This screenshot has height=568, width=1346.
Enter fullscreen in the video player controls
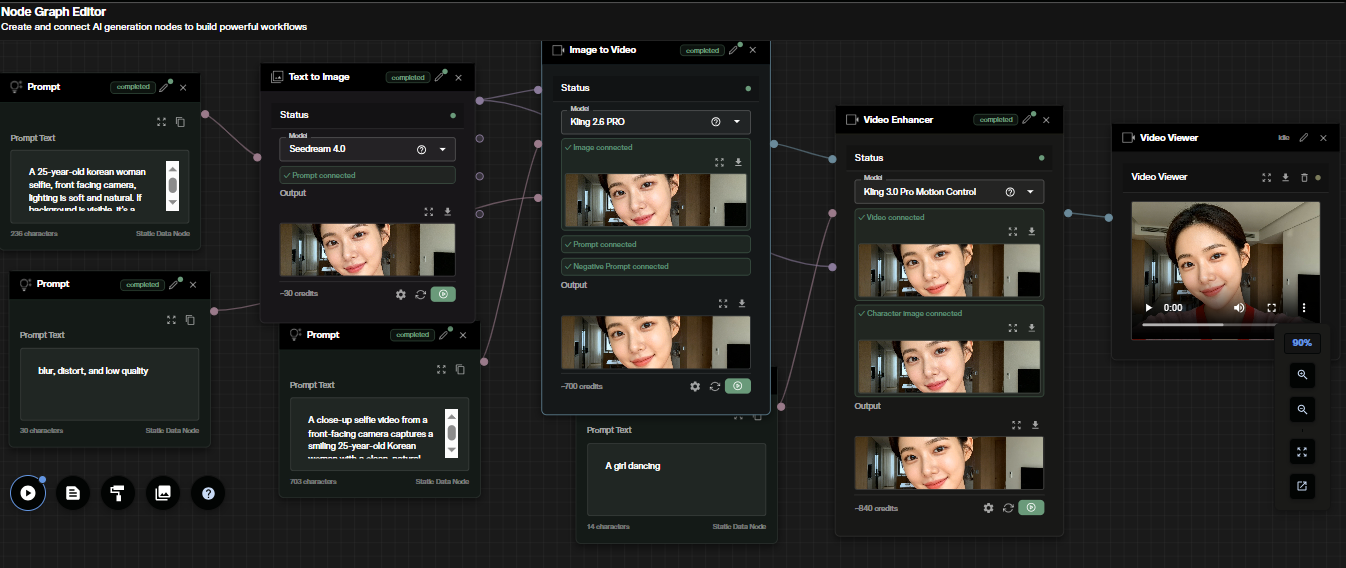1272,308
